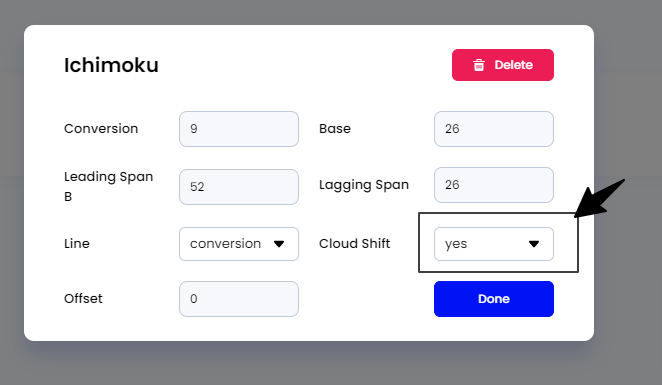Select the Leading Span B label
The width and height of the screenshot is (662, 385).
point(109,186)
